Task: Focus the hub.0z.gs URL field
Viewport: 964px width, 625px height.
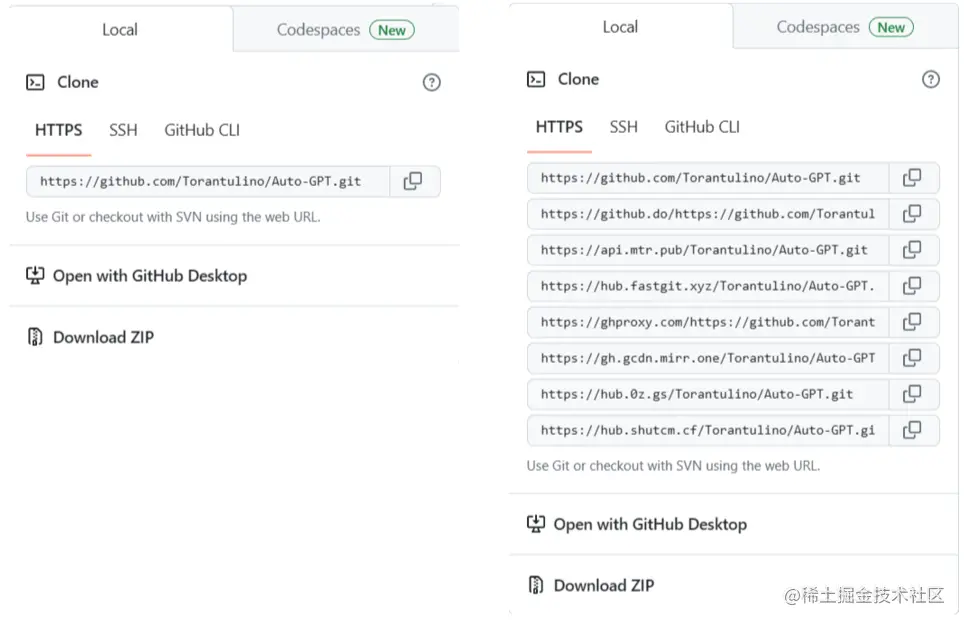Action: coord(708,394)
